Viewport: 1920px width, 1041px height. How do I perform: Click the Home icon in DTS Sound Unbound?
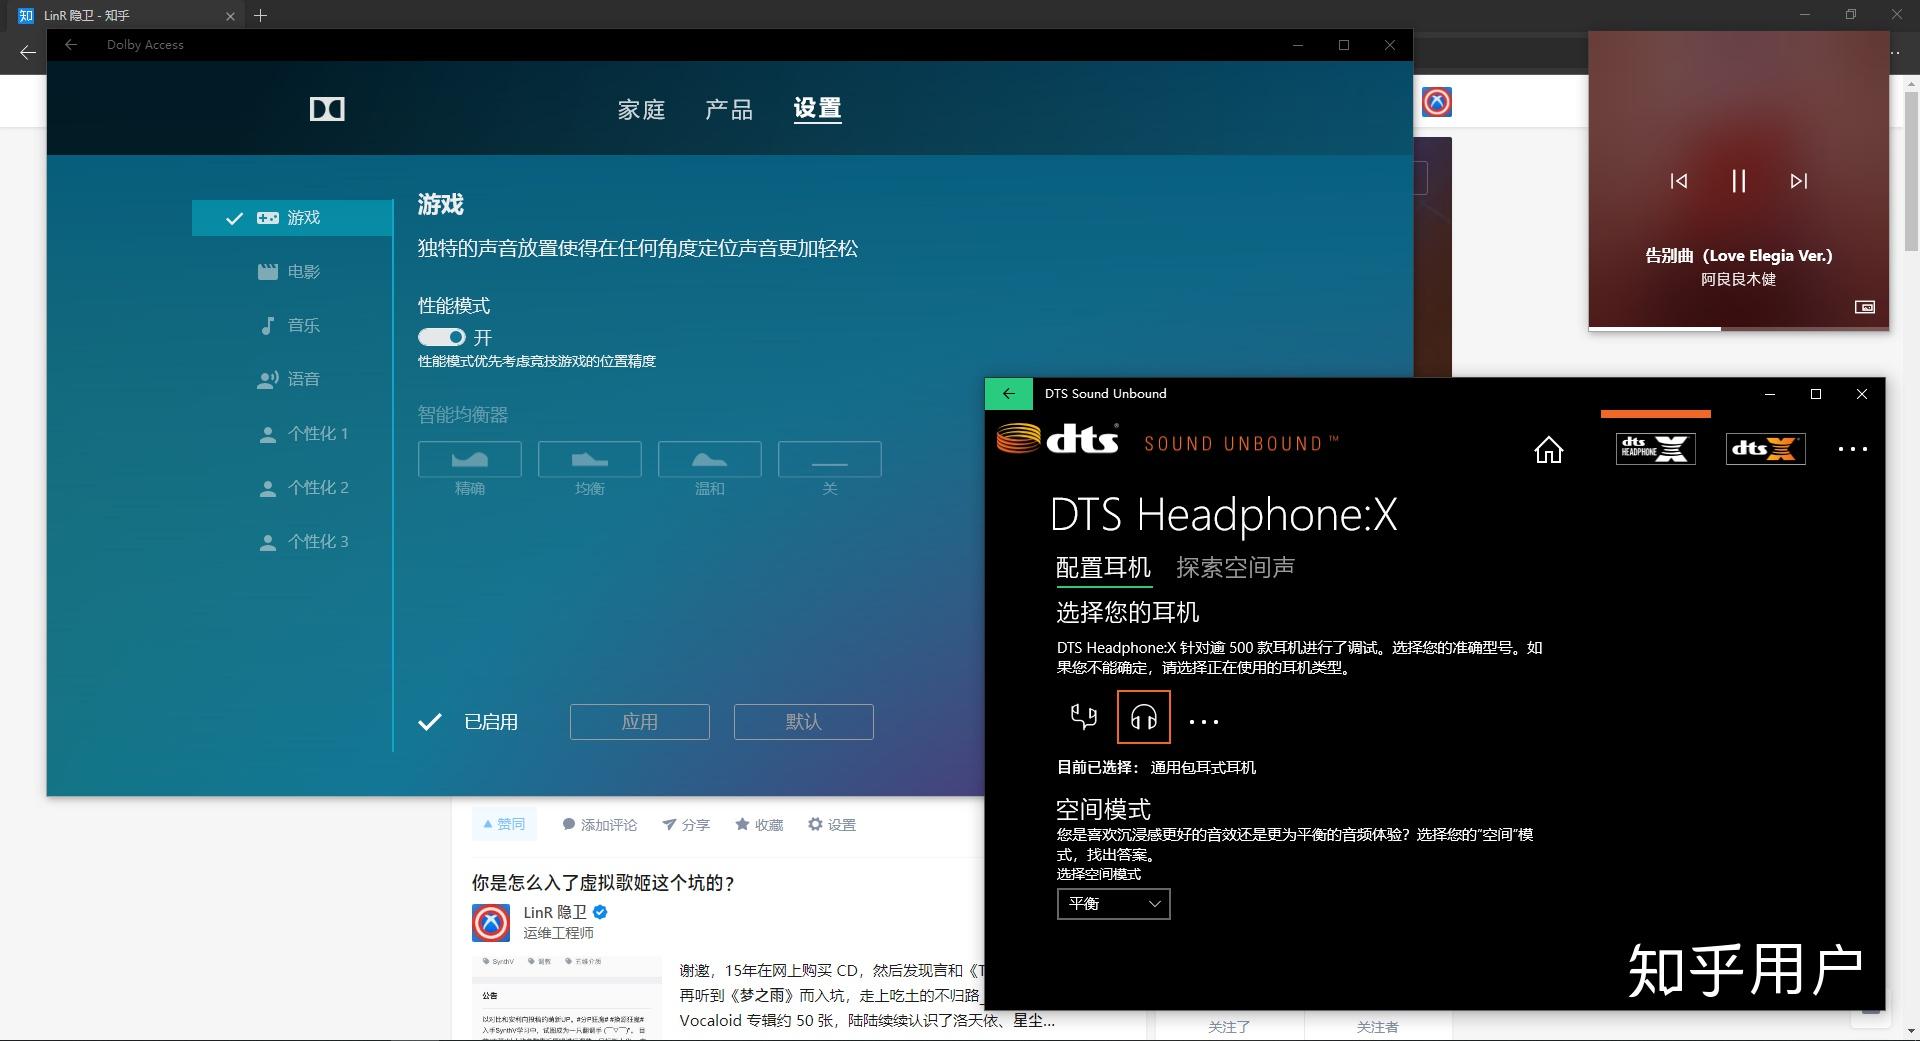(x=1548, y=450)
